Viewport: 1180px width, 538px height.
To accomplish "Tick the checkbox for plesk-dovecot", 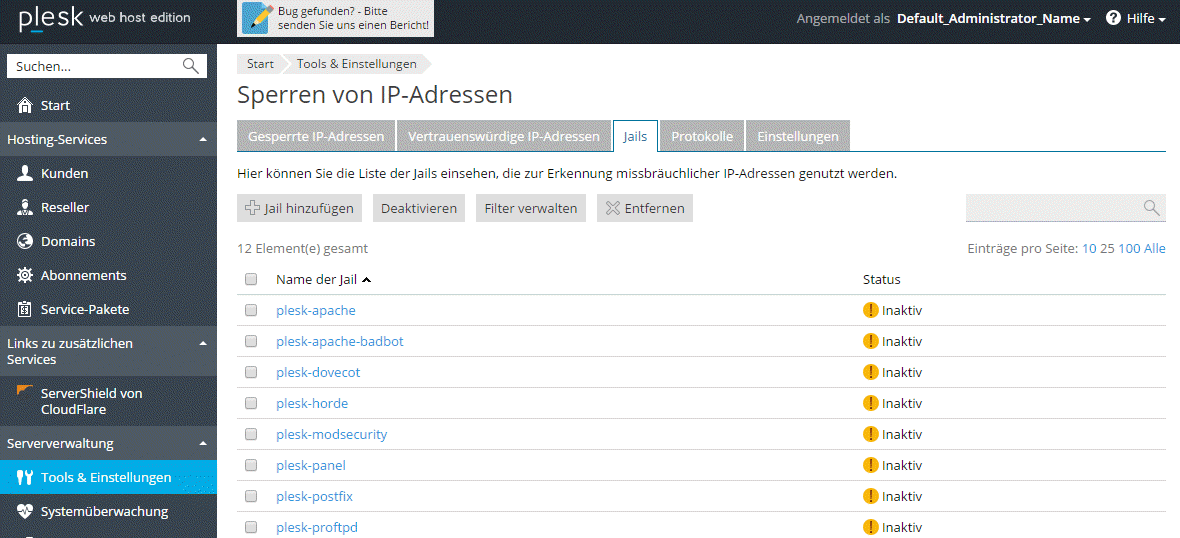I will click(251, 372).
